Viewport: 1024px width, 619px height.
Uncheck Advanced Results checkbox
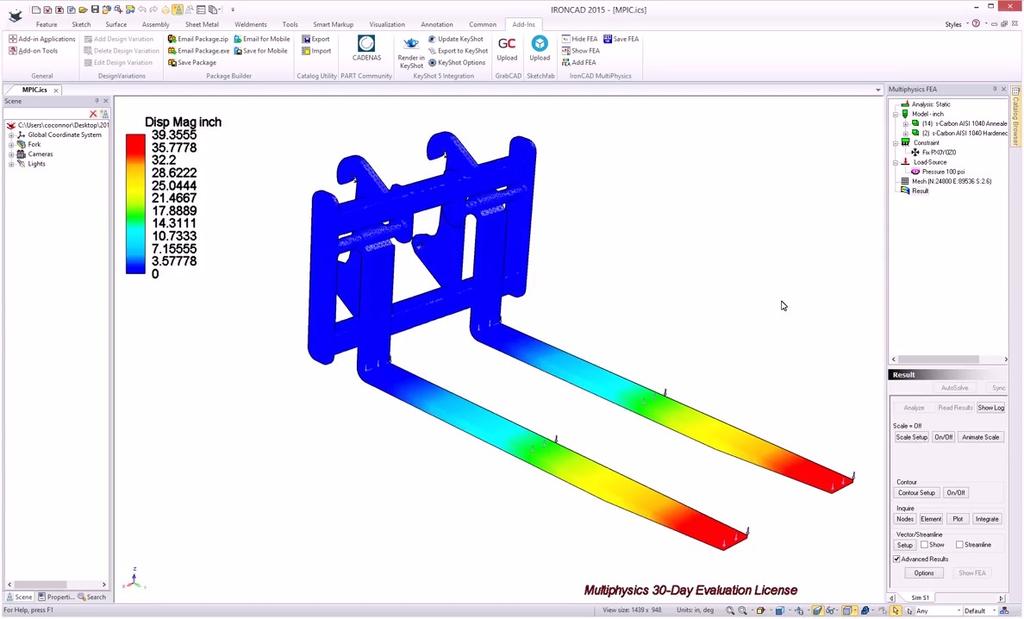(897, 560)
